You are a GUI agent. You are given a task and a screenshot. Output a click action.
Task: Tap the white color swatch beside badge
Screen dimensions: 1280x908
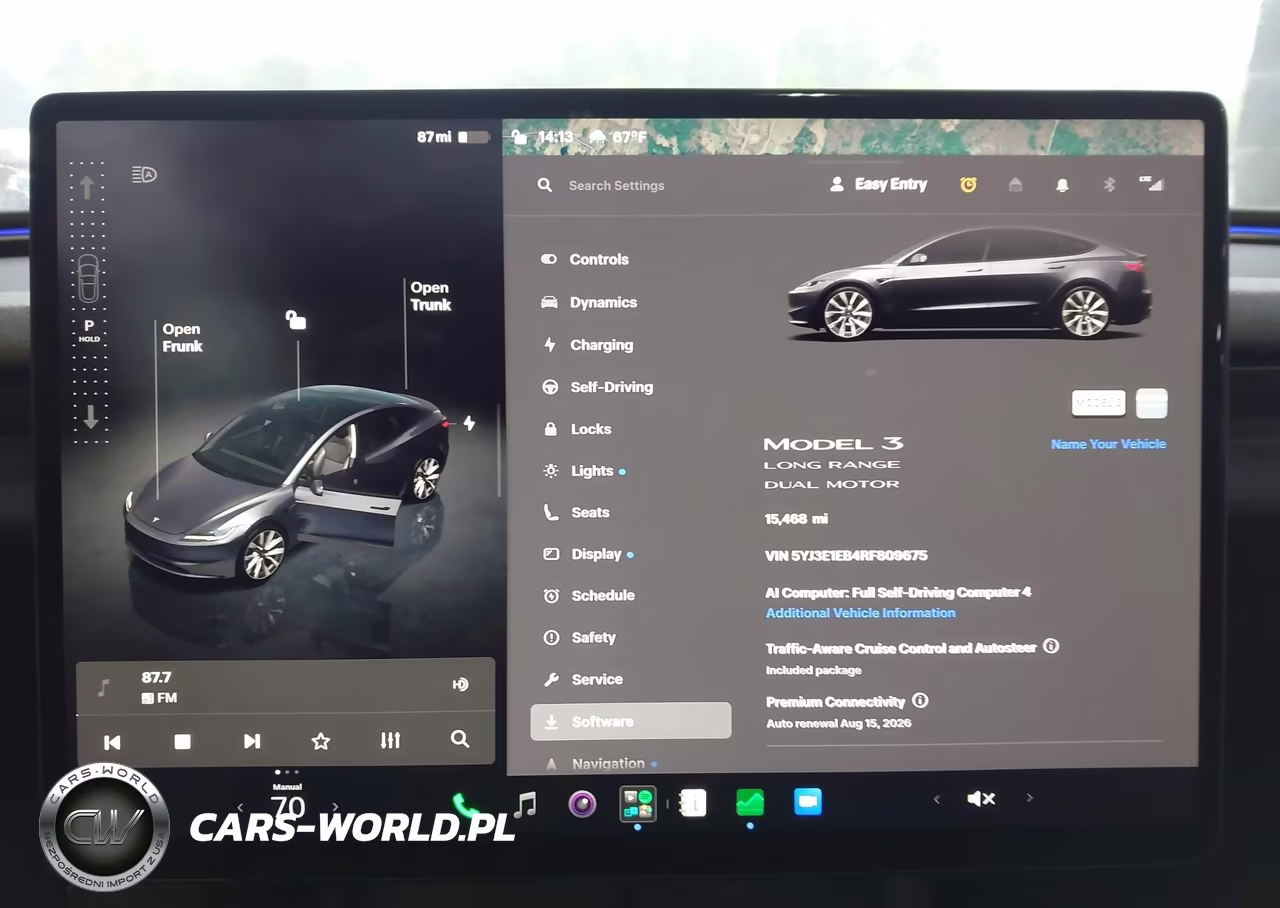tap(1152, 403)
